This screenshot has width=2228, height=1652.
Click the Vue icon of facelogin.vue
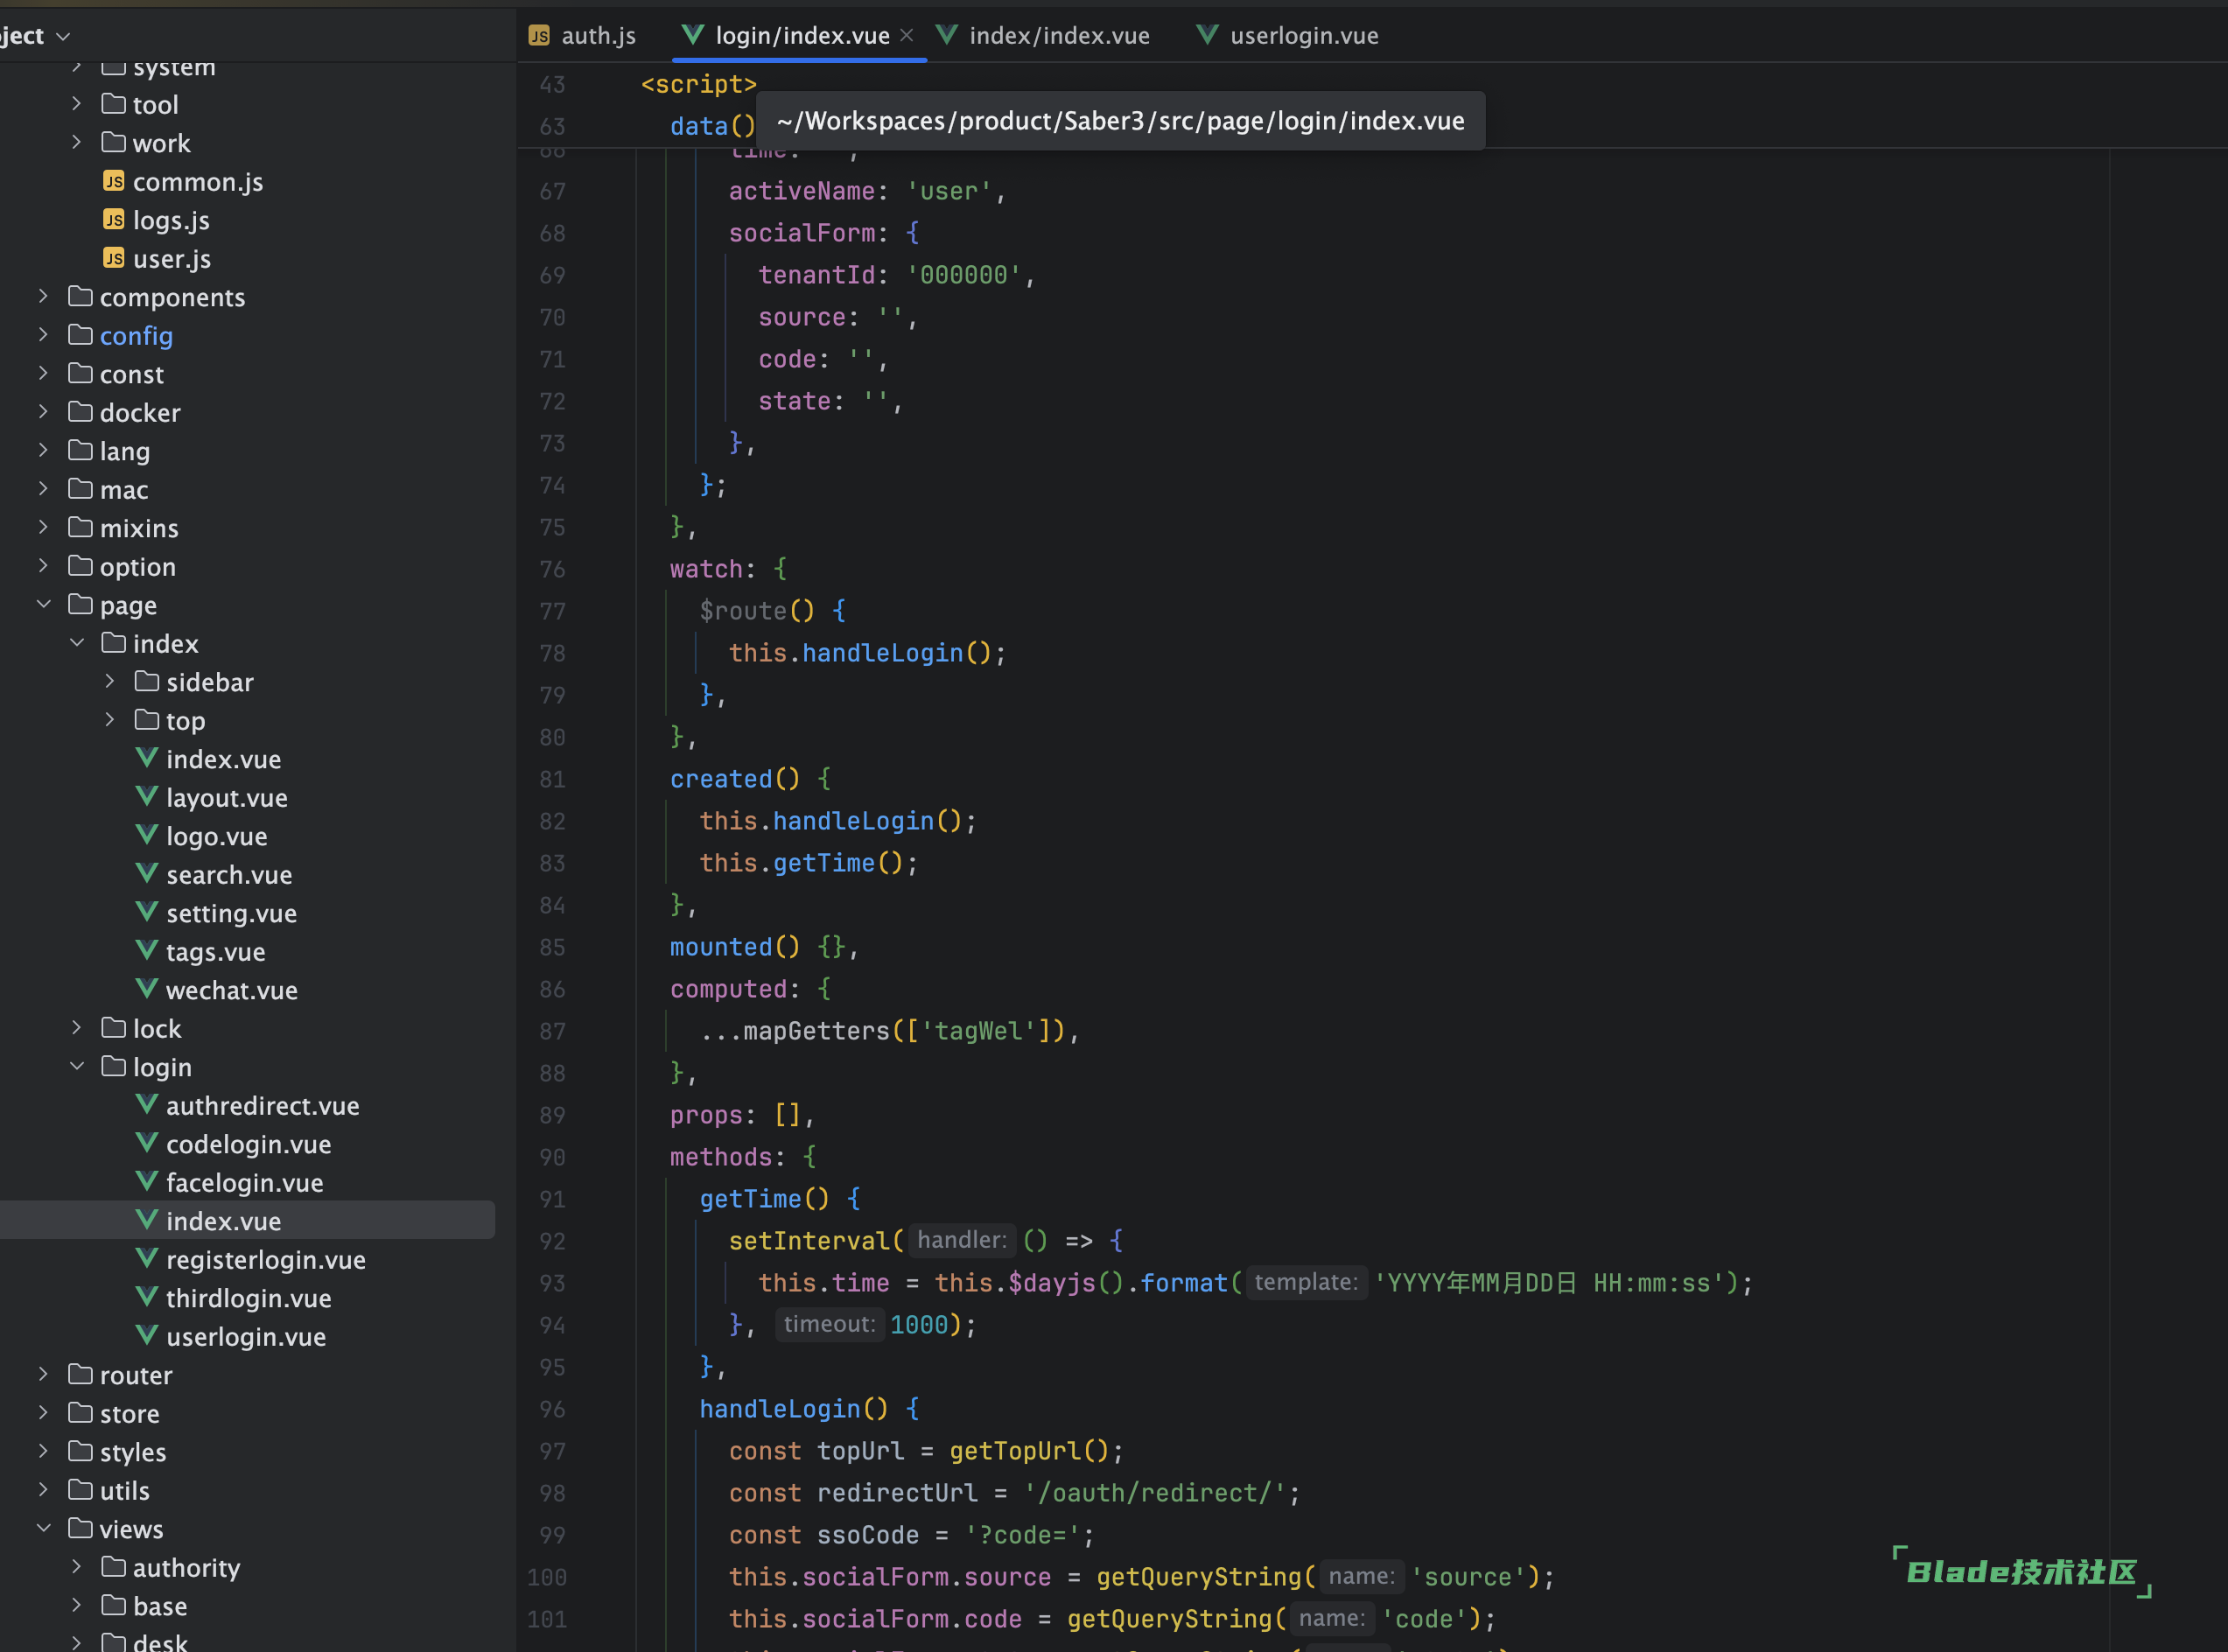[x=147, y=1182]
